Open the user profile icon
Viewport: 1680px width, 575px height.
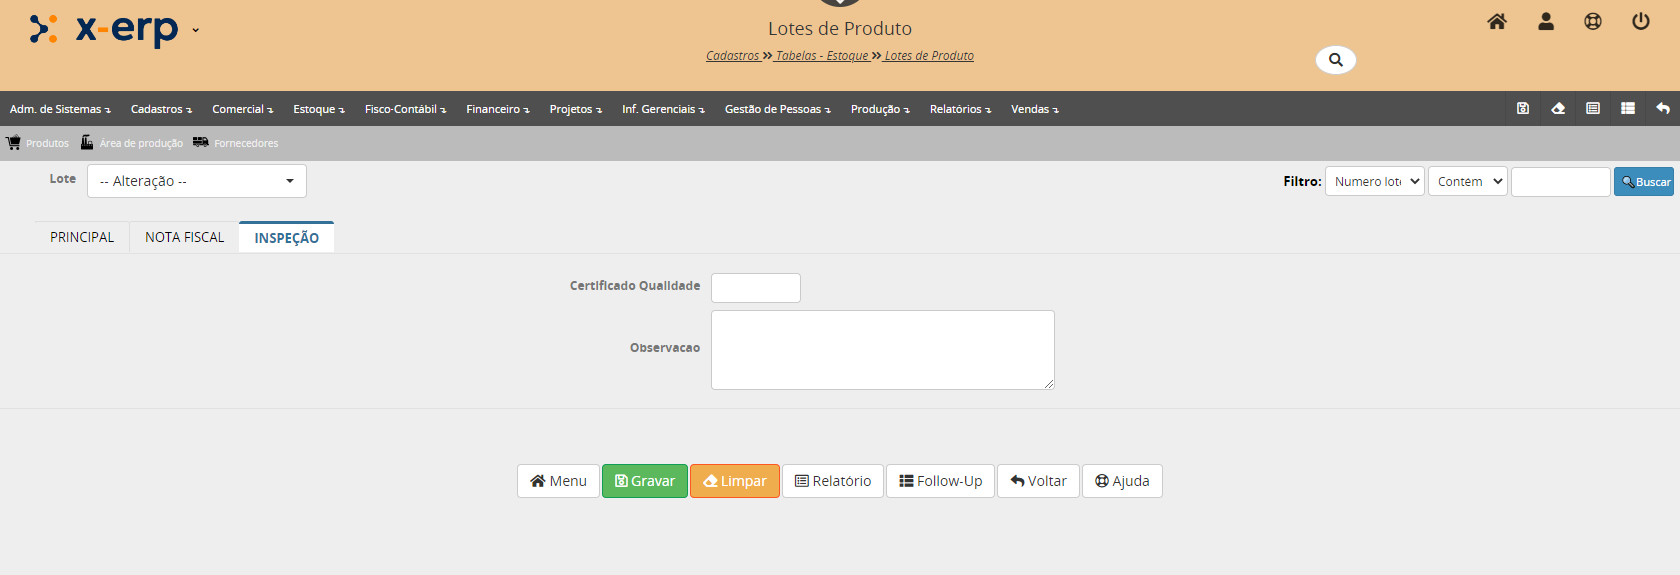1545,22
